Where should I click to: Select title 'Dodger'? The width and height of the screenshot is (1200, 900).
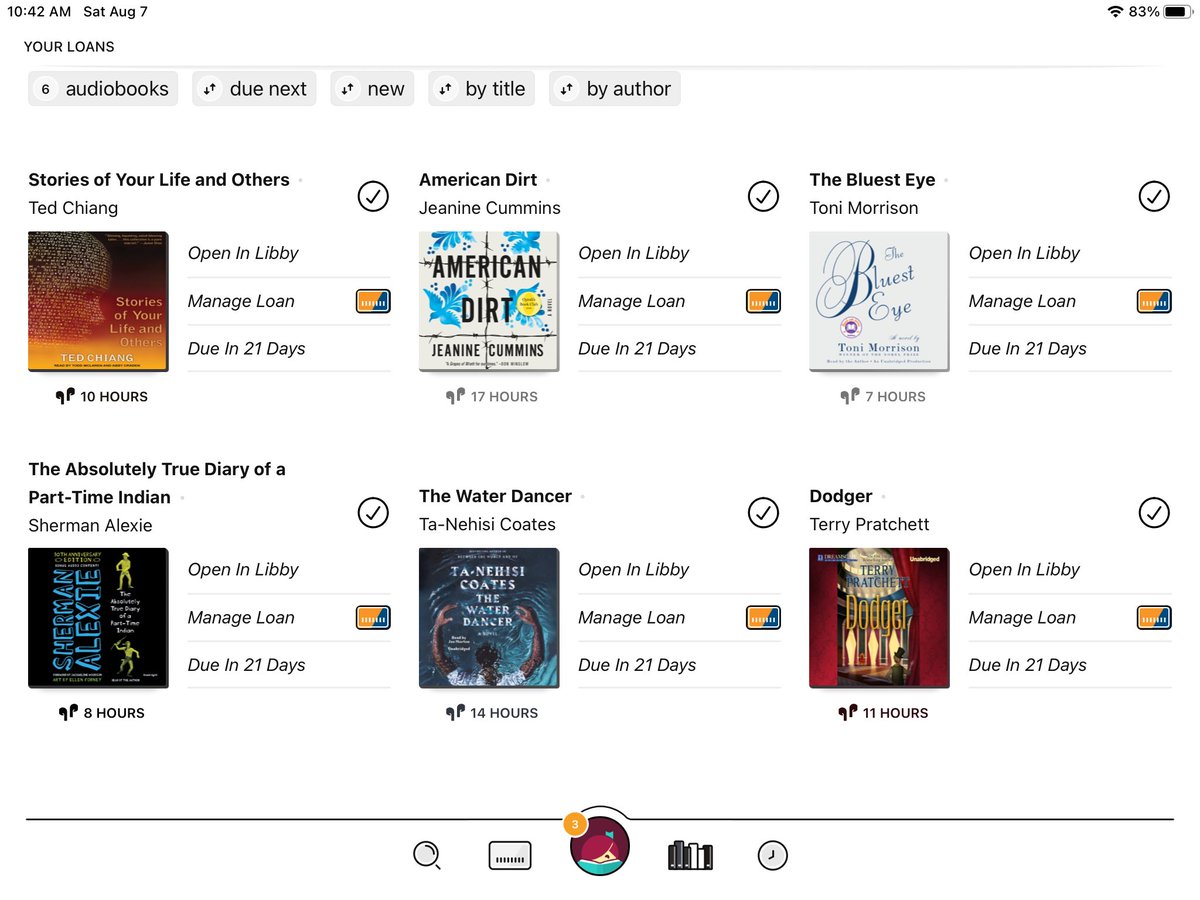pyautogui.click(x=841, y=496)
